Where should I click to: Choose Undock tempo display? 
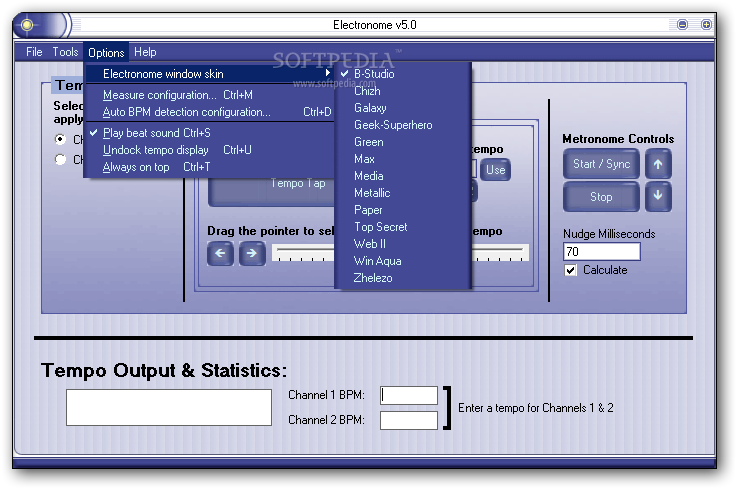pos(209,150)
